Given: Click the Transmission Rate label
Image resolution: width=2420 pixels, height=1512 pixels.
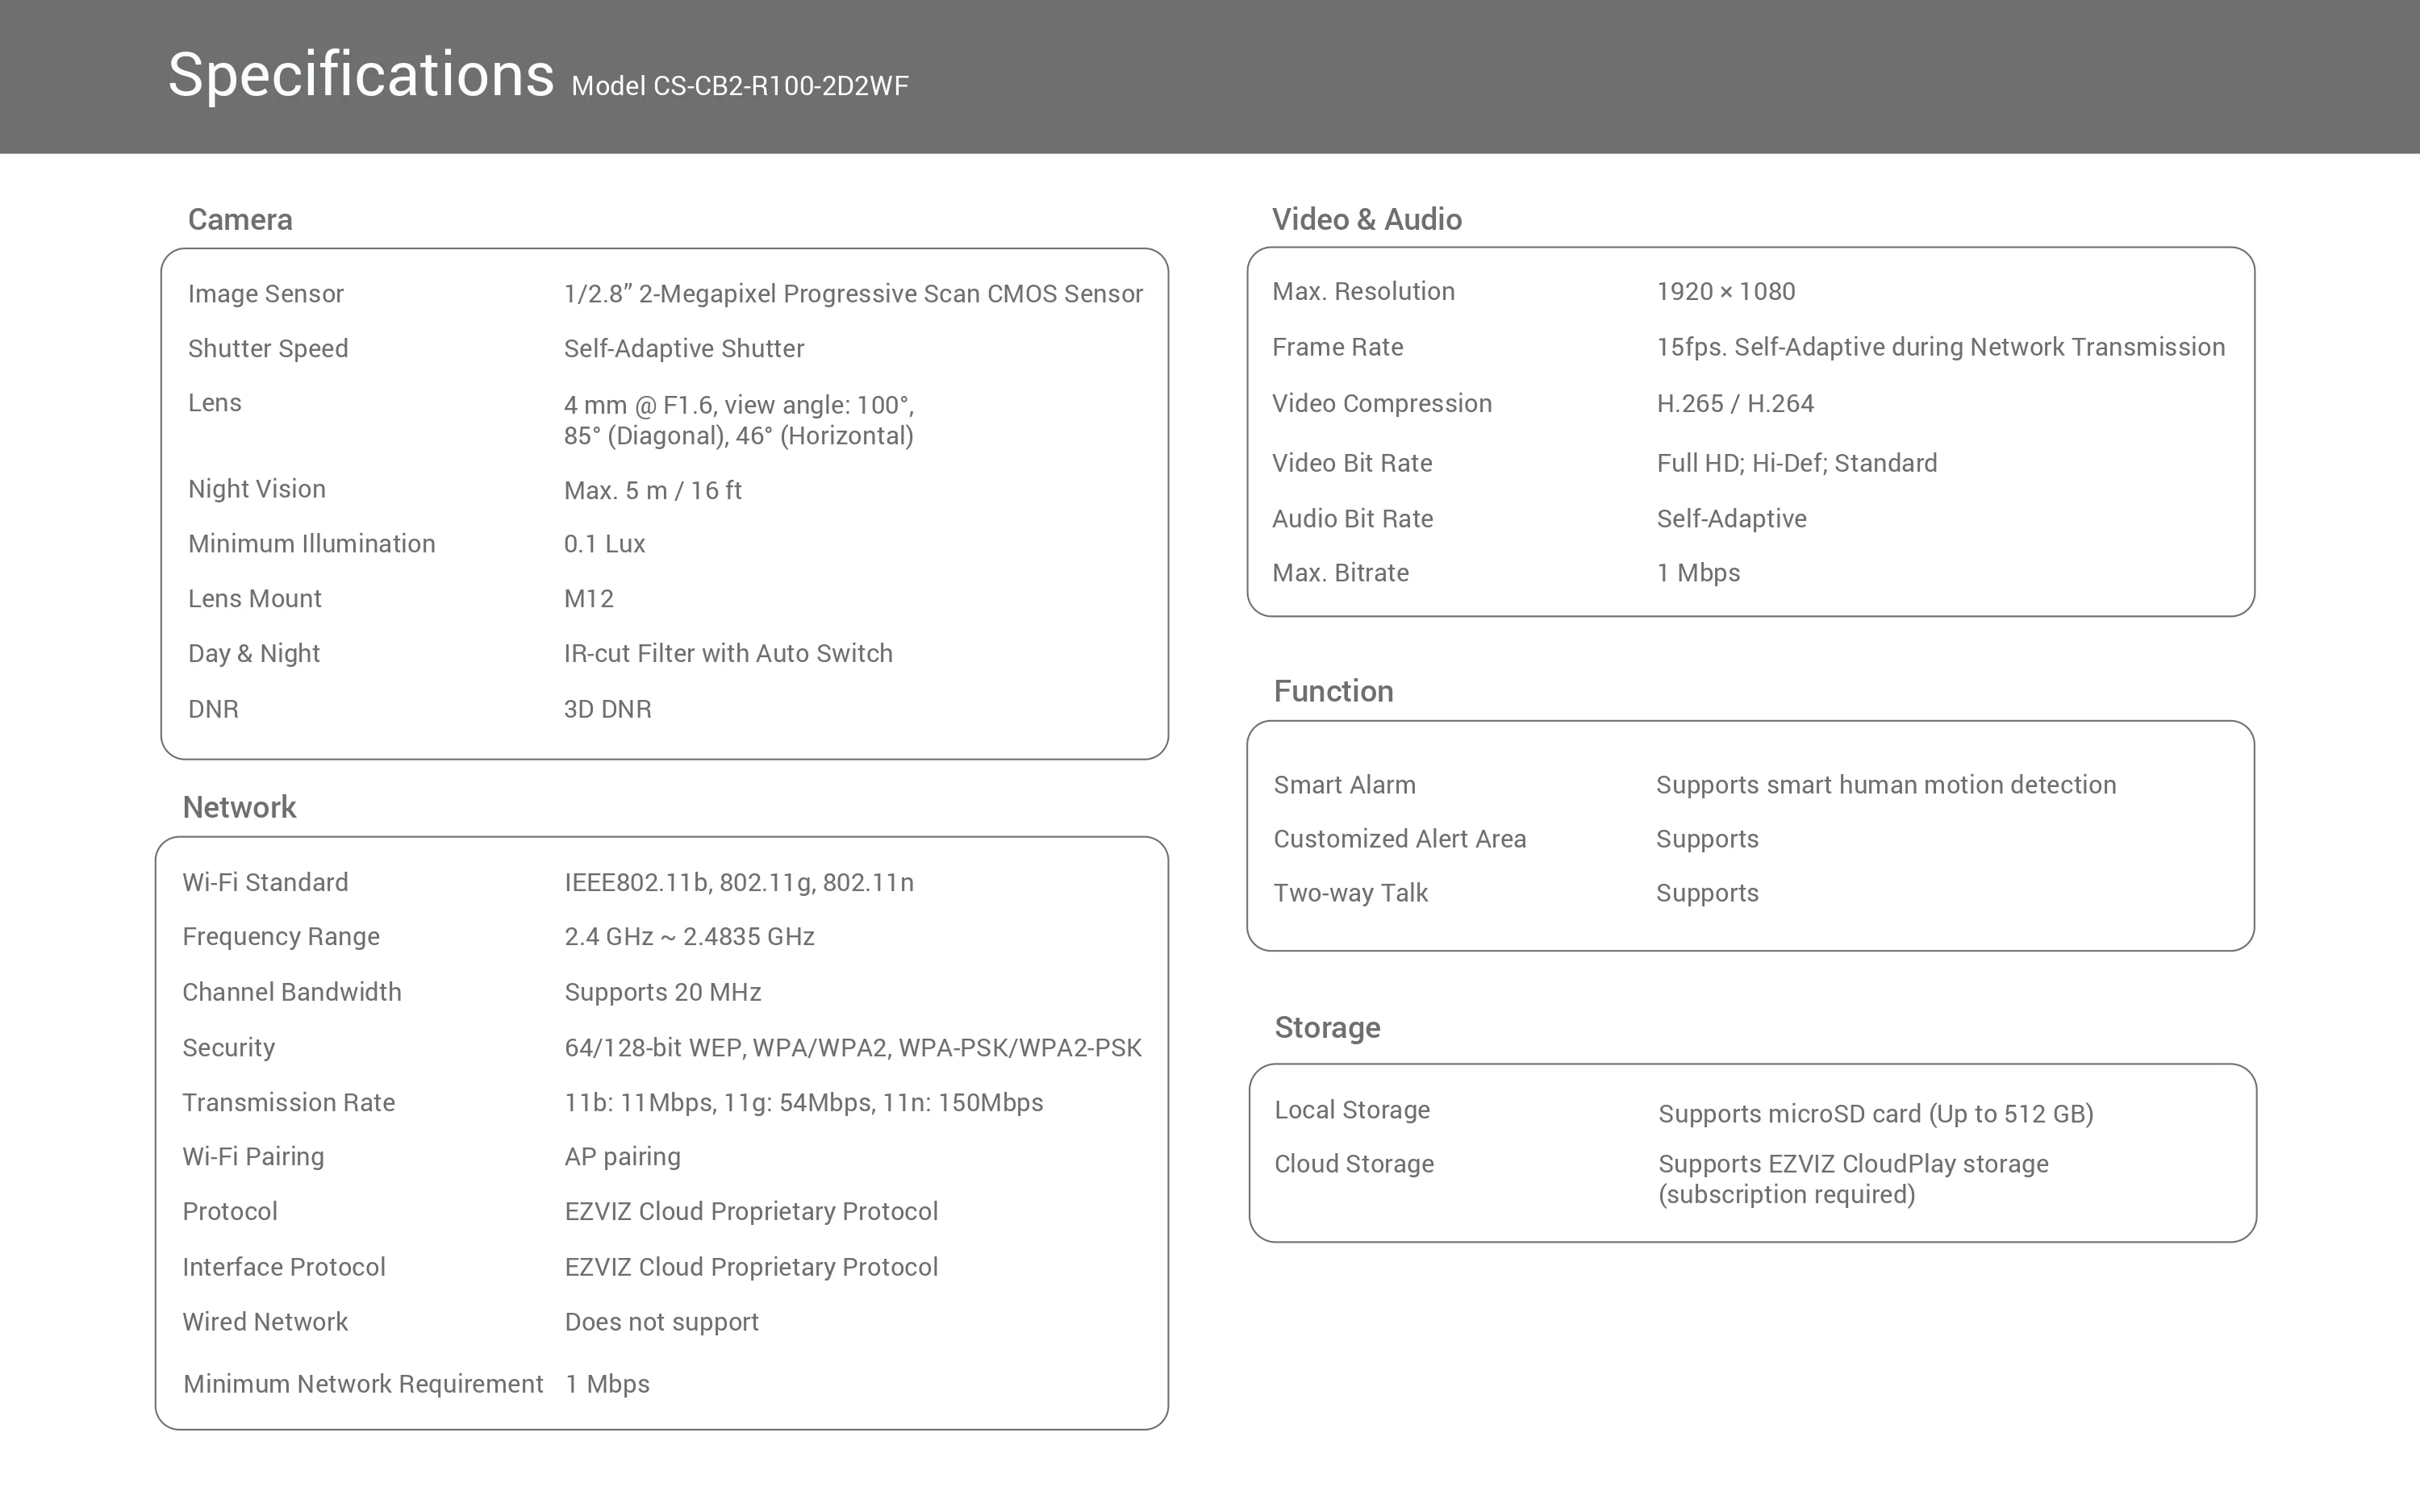Looking at the screenshot, I should point(289,1102).
